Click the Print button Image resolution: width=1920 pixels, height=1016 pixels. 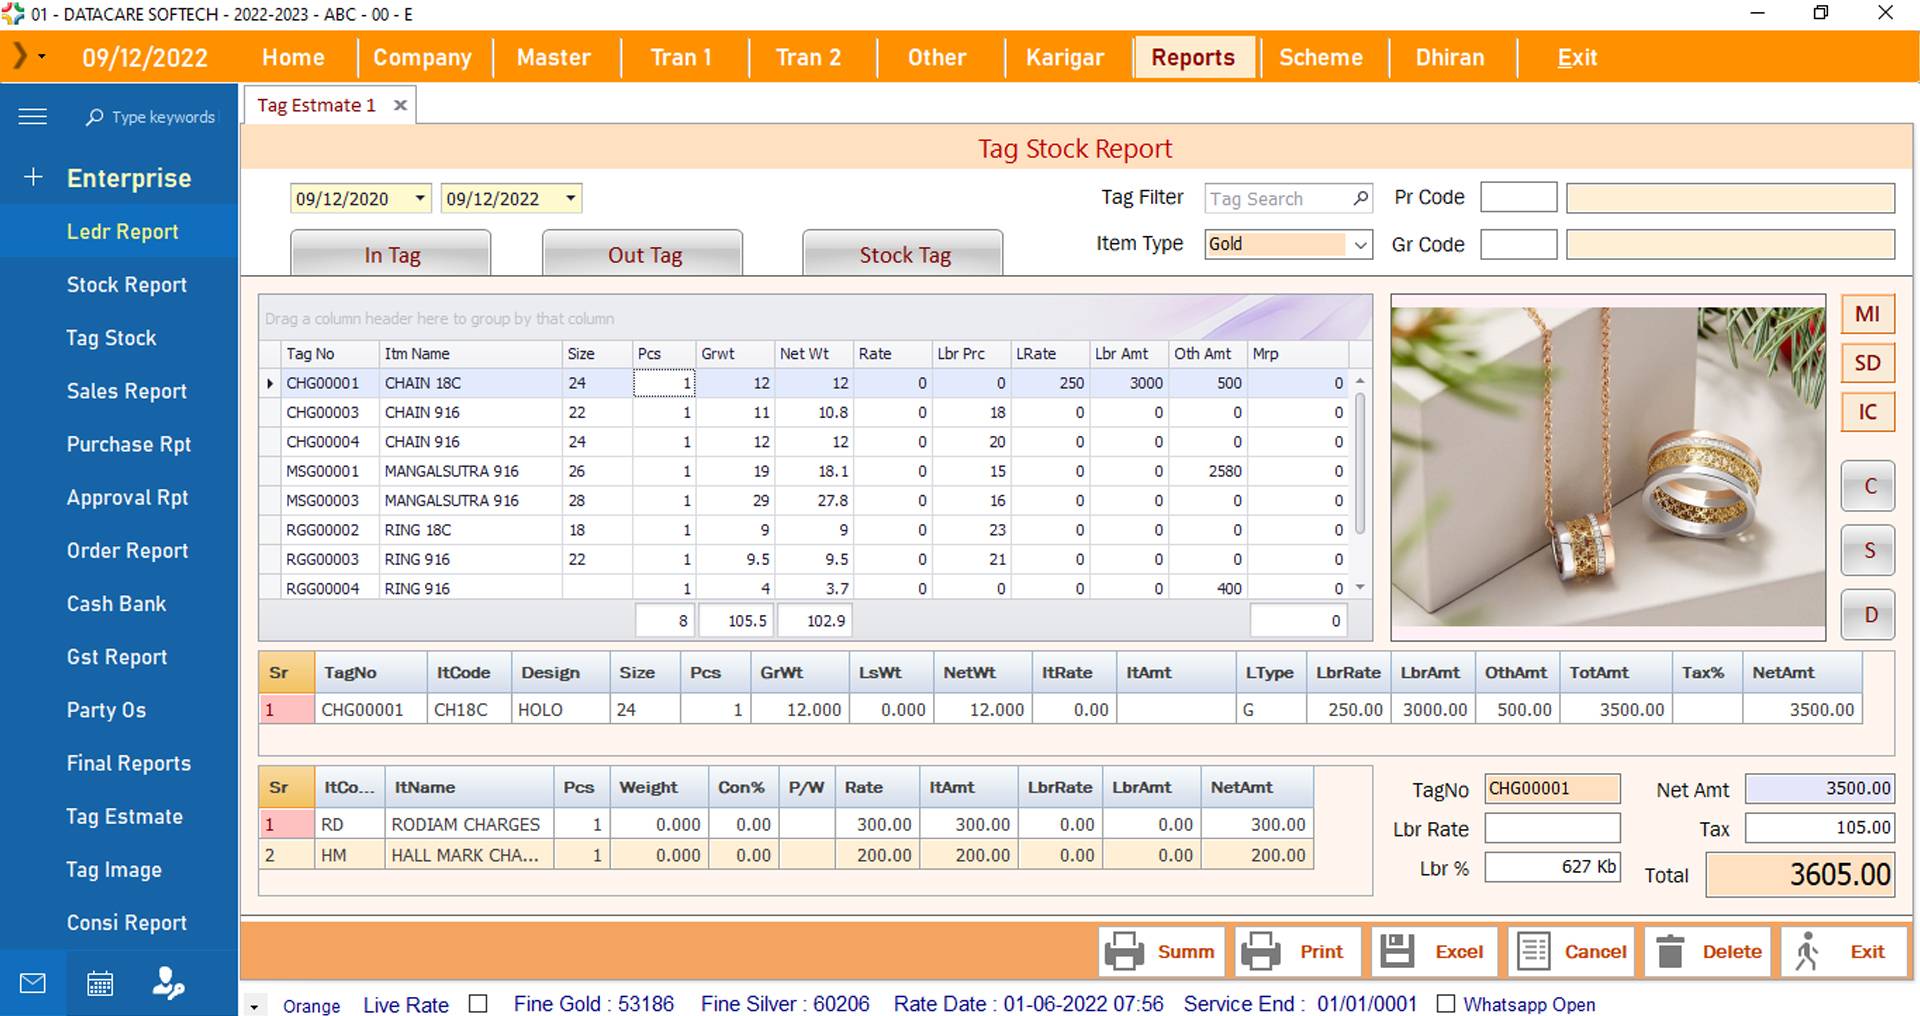click(x=1298, y=951)
